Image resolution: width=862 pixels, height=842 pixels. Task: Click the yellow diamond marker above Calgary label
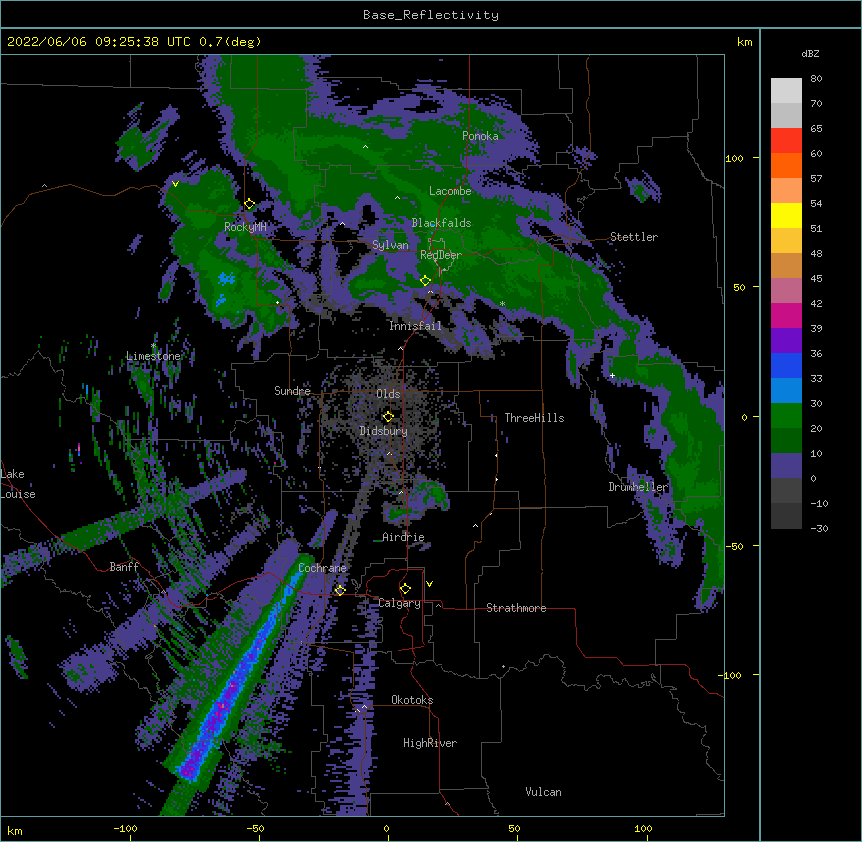click(405, 589)
